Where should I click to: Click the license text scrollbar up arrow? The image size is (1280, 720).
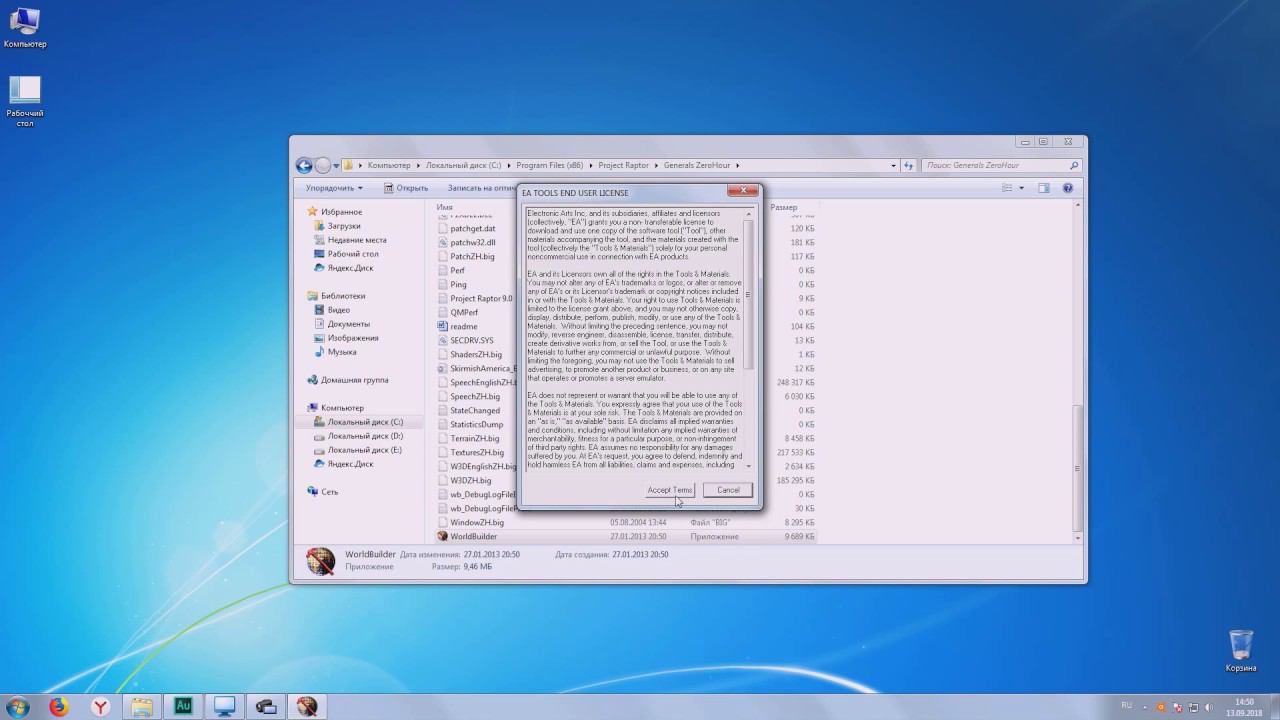[x=748, y=213]
